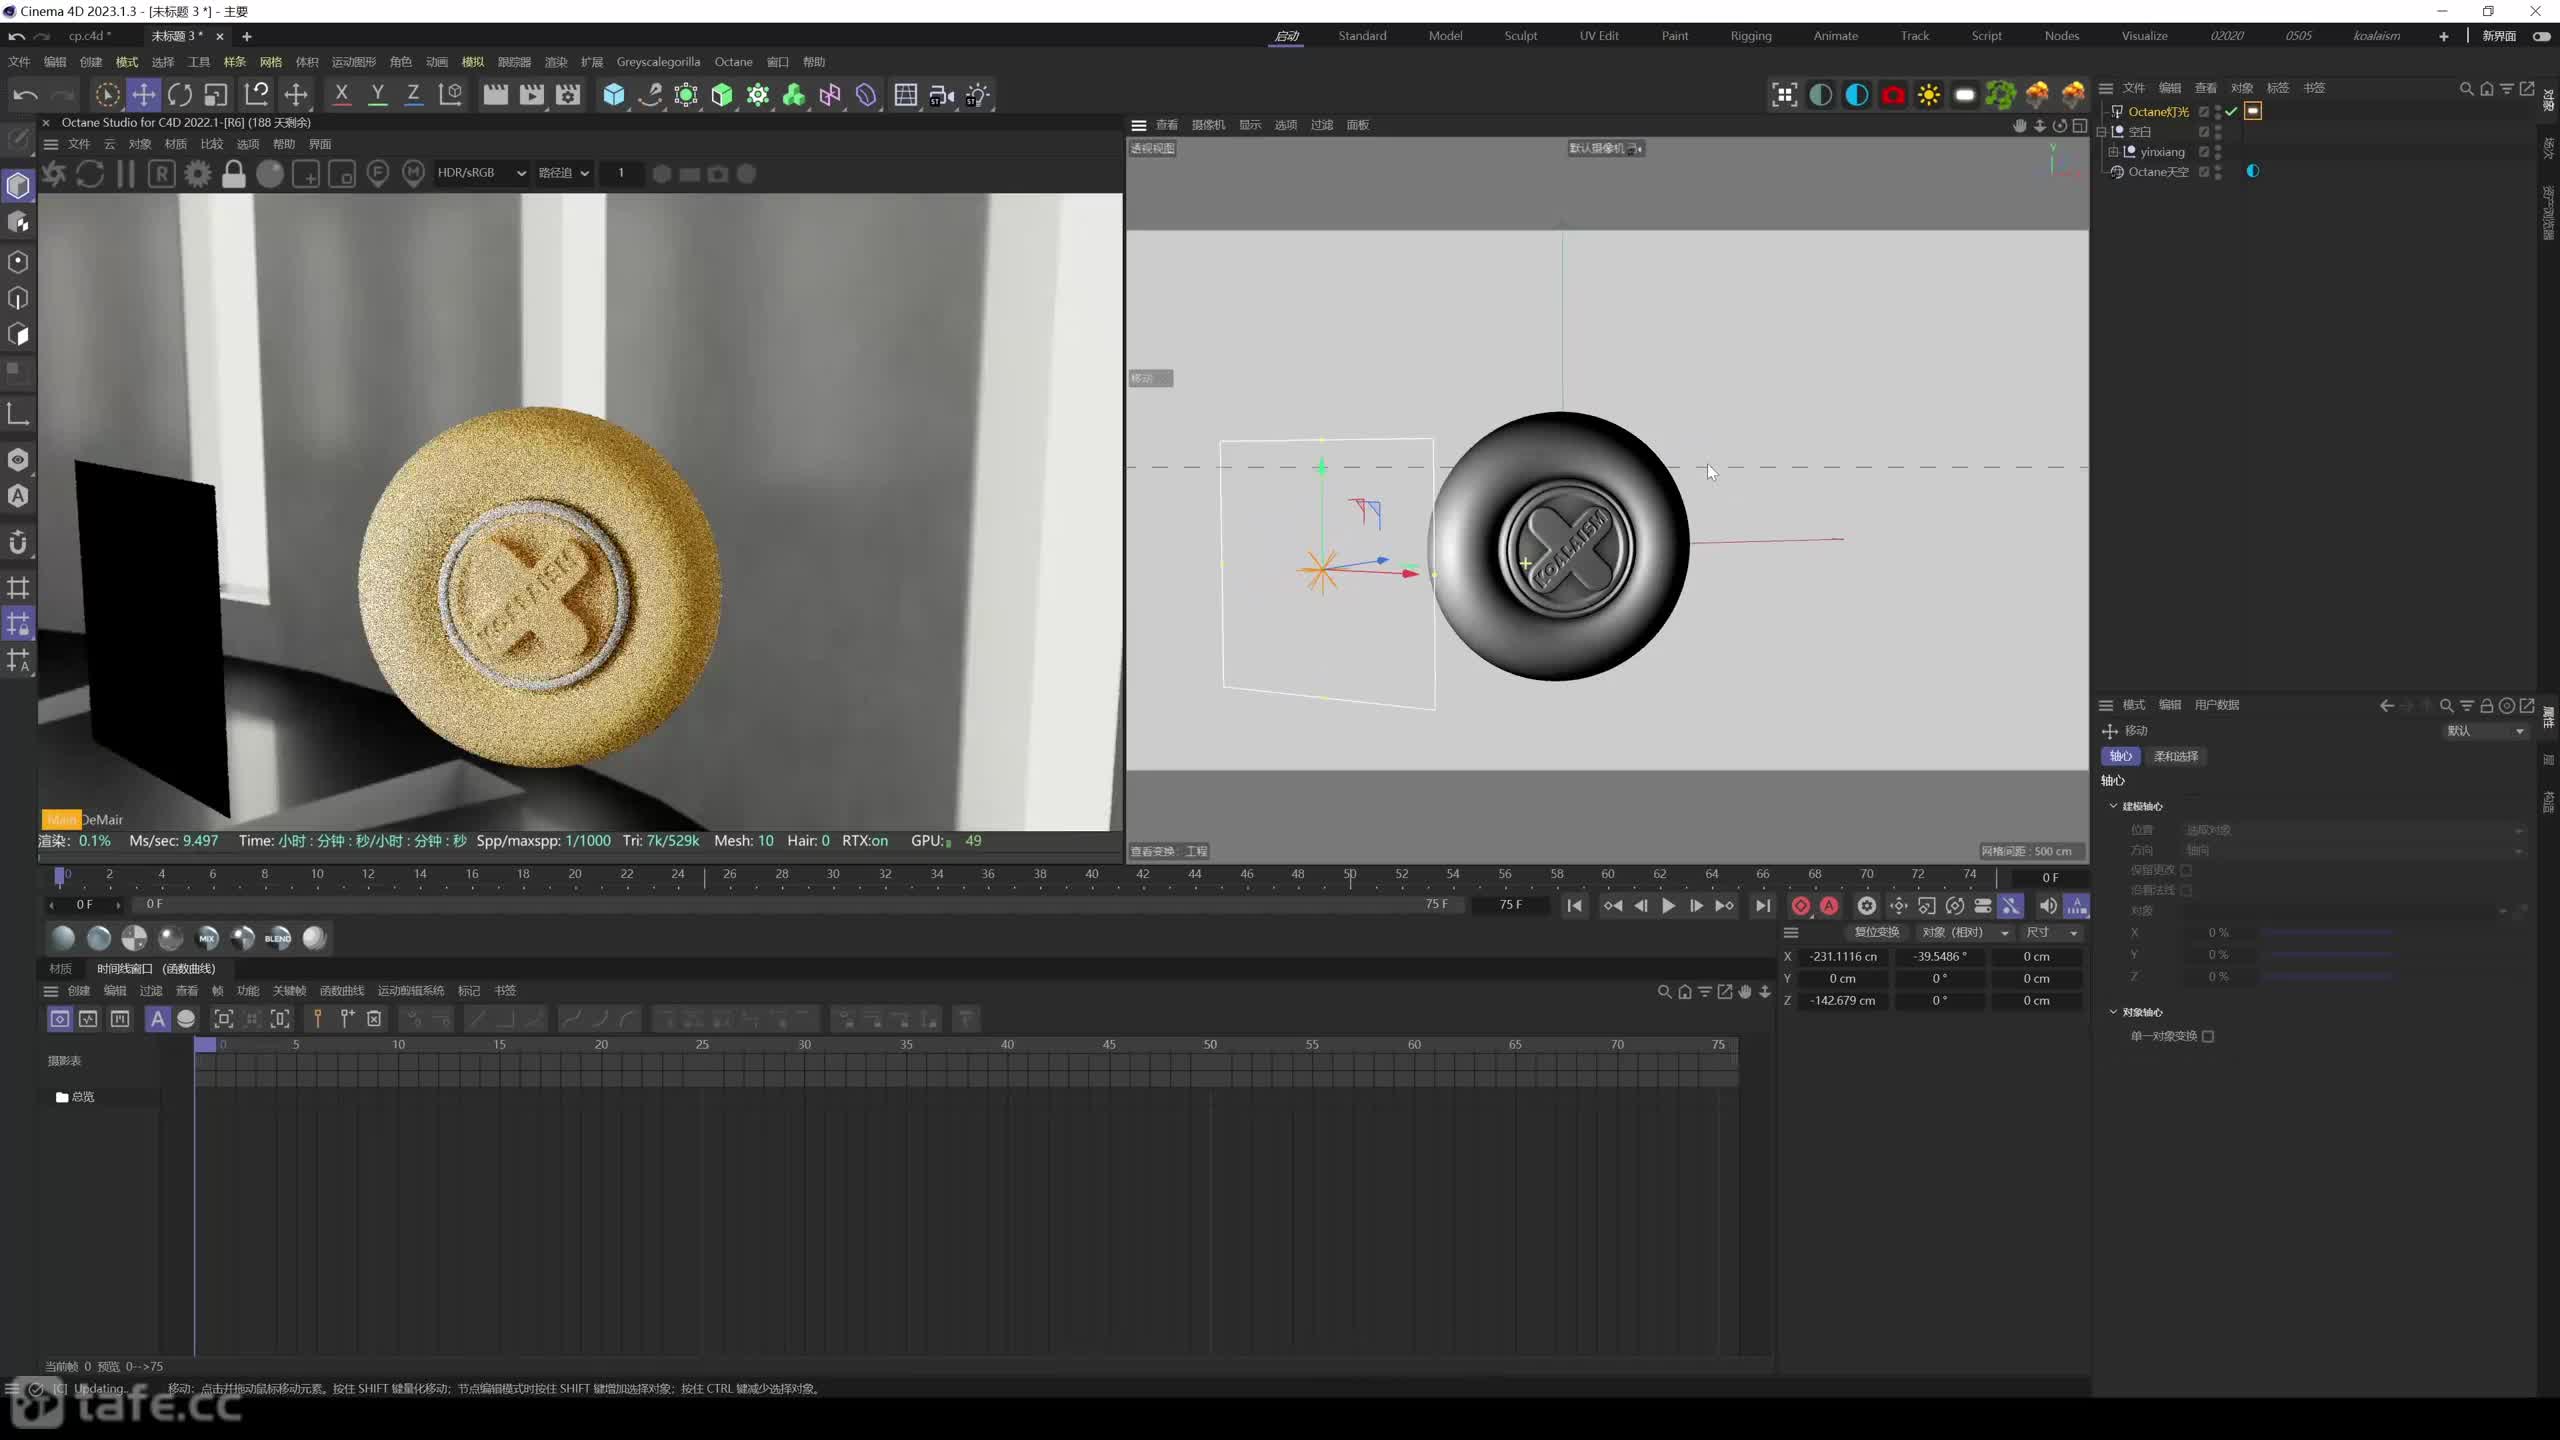The image size is (2560, 1440).
Task: Click the Render to Picture Viewer clapperboard
Action: click(531, 95)
